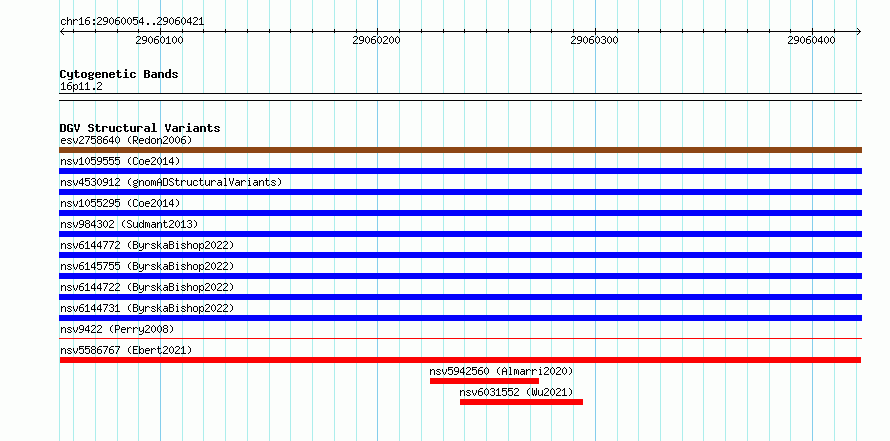Image resolution: width=890 pixels, height=441 pixels.
Task: Open nsv6145755 (ByrskaBishop2022) label
Action: 147,266
